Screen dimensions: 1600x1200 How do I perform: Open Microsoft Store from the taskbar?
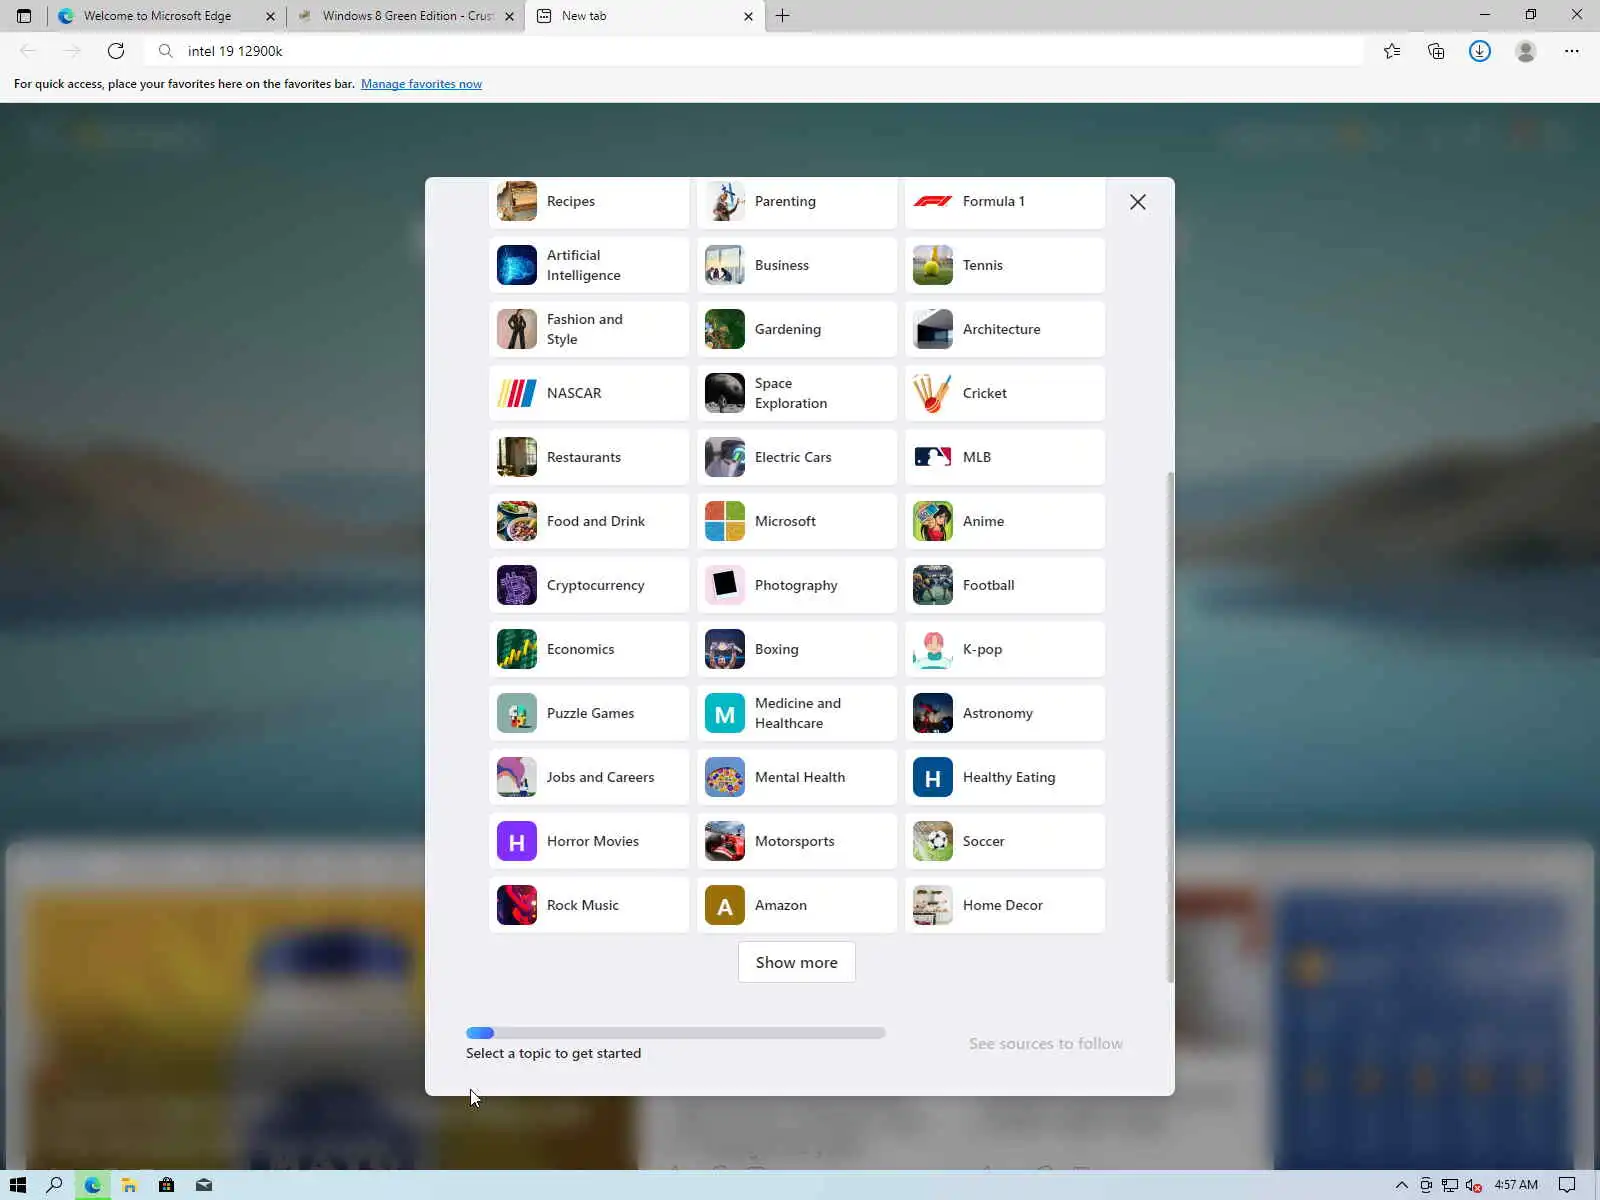click(166, 1185)
